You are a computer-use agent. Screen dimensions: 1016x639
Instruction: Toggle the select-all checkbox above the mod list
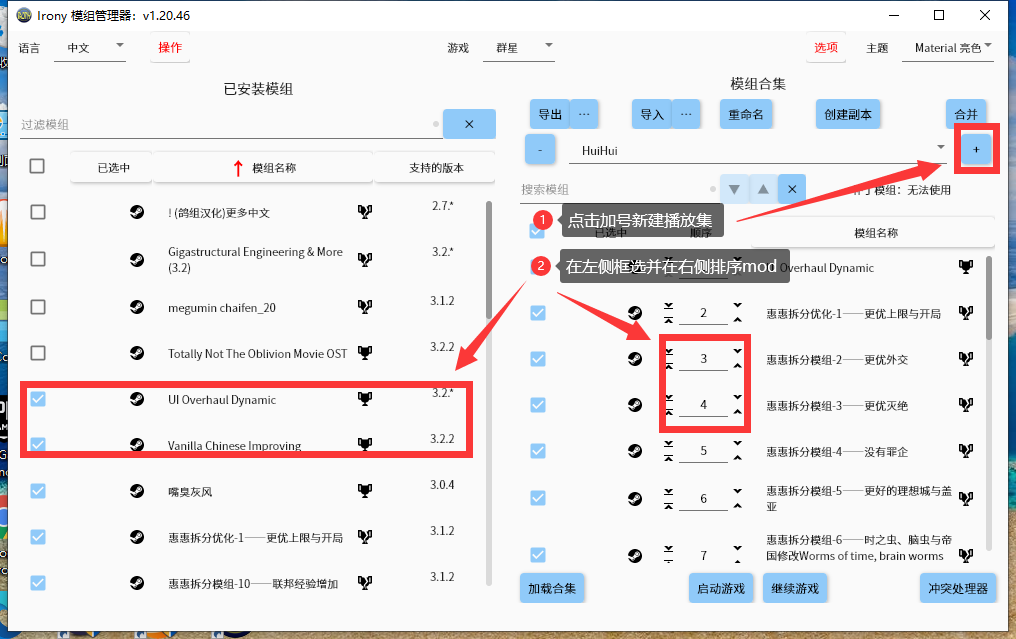[x=37, y=166]
